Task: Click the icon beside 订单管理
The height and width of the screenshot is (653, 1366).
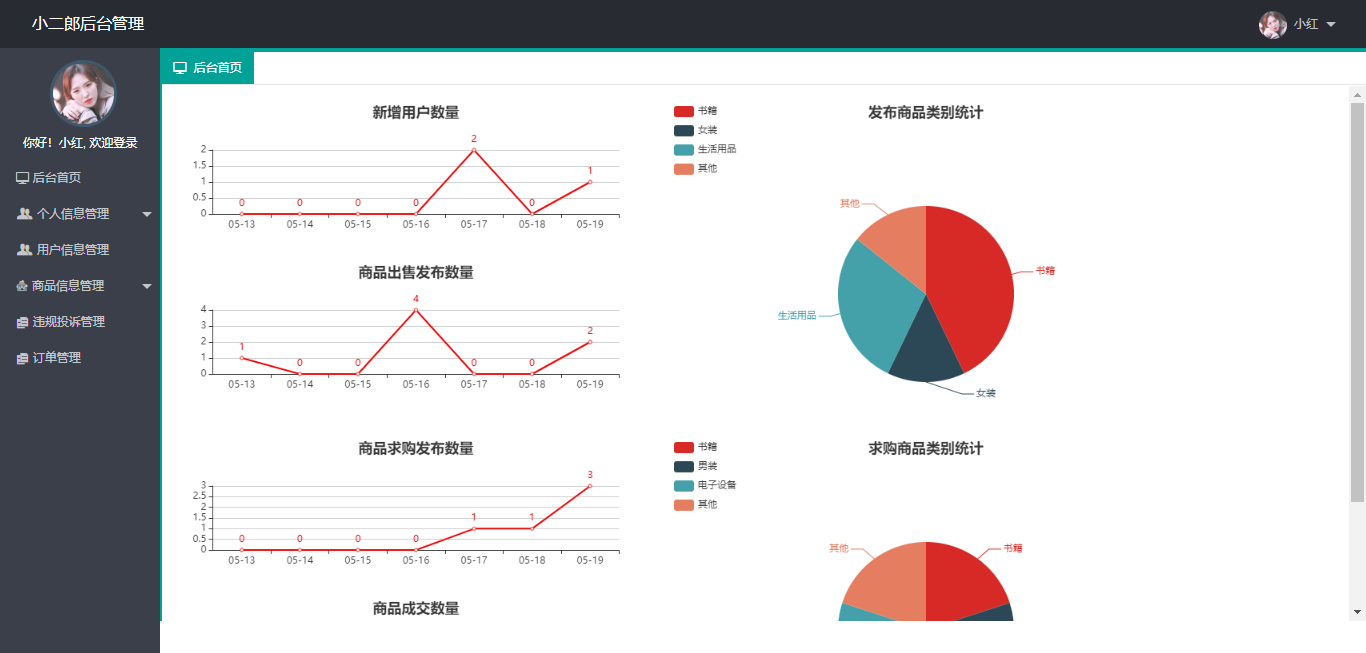Action: point(22,358)
